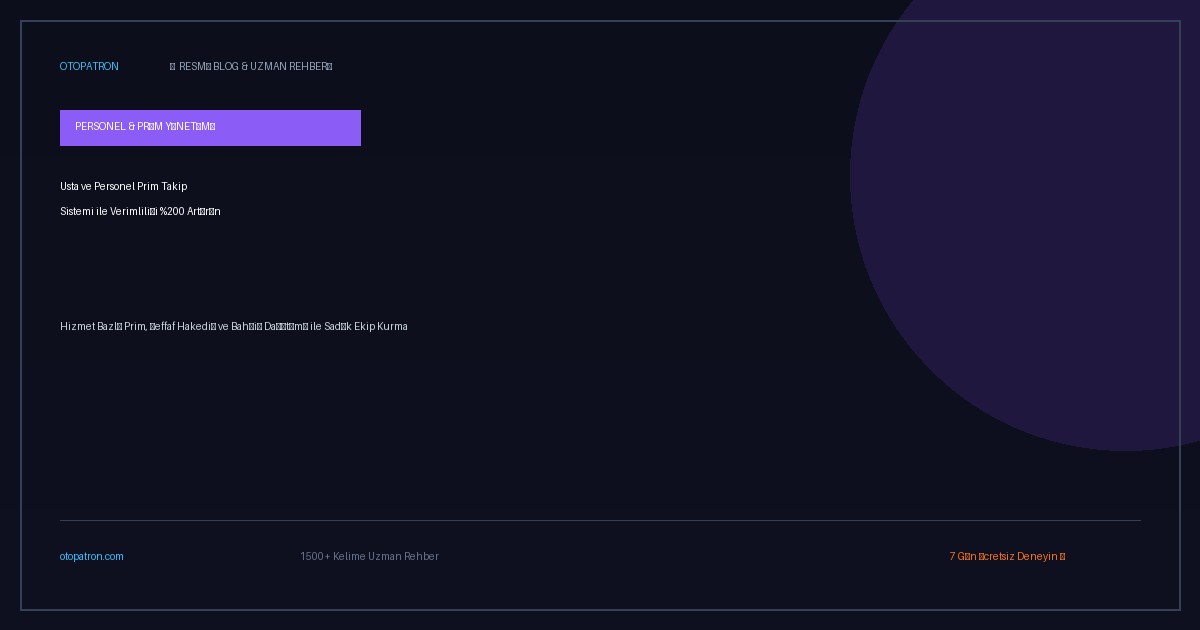Click the glyph icon before RESMİ BLOG
The image size is (1200, 630).
173,67
